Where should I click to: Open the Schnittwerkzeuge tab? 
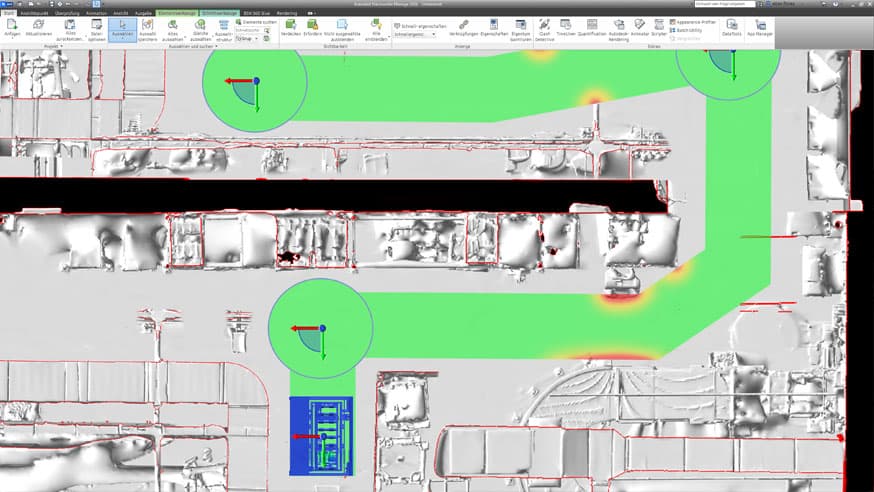pos(219,13)
